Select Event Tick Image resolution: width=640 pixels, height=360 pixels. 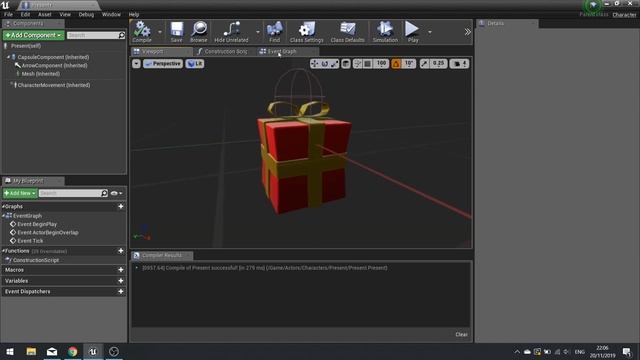coord(30,241)
